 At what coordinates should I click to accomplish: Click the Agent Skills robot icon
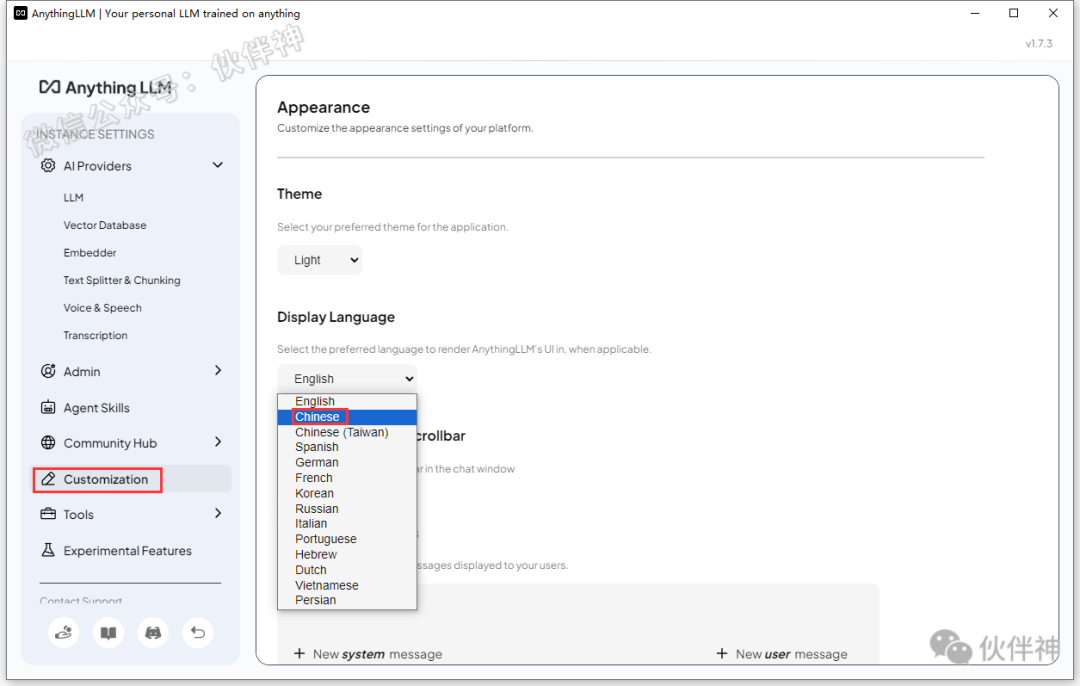click(48, 407)
